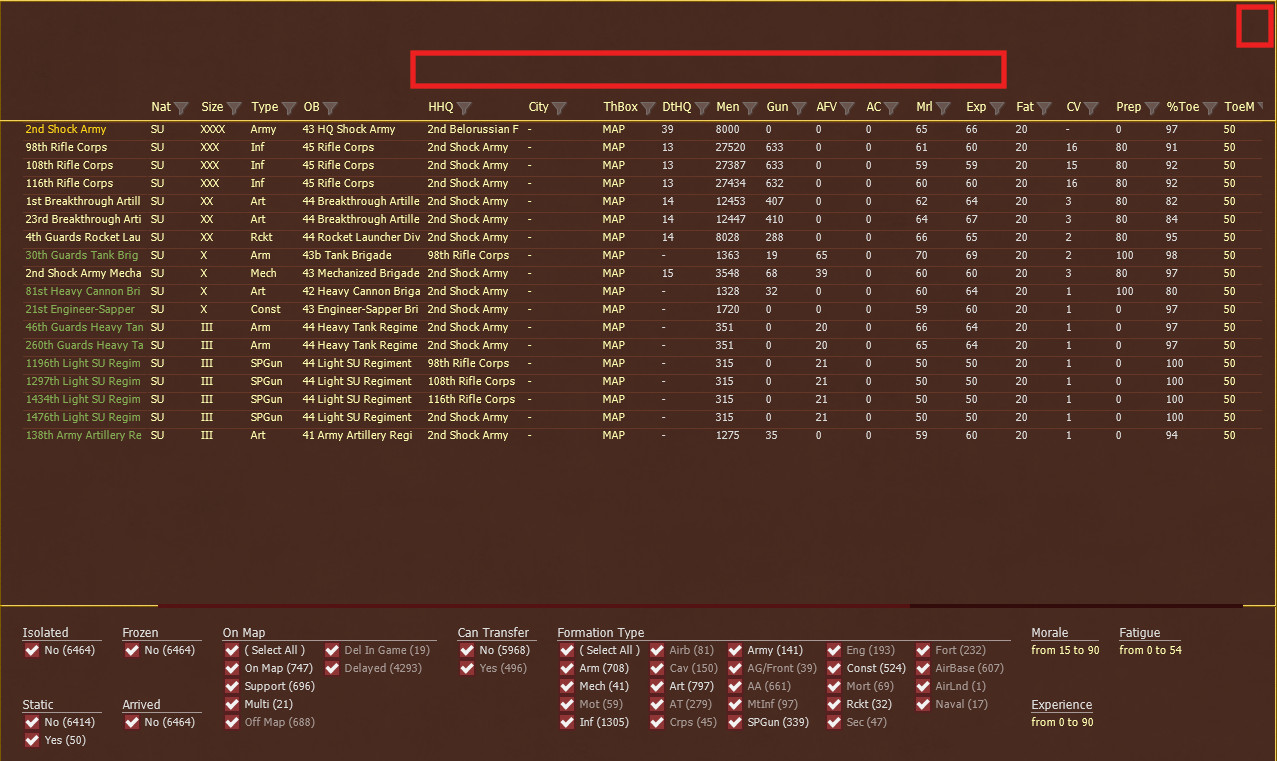Open the AFV column filter funnel
The height and width of the screenshot is (761, 1277).
tap(847, 108)
